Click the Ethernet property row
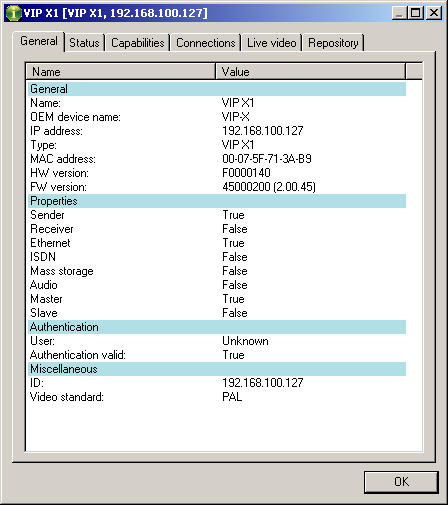 (217, 243)
